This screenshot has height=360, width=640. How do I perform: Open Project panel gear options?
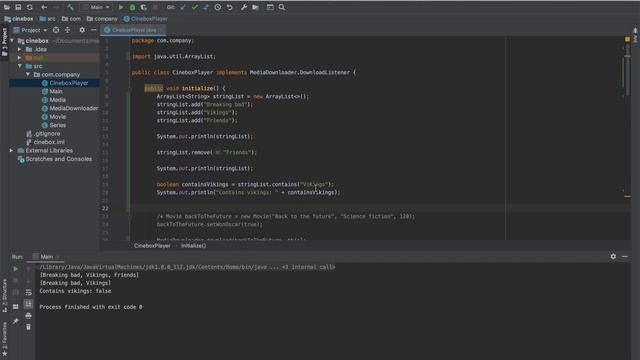(82, 30)
